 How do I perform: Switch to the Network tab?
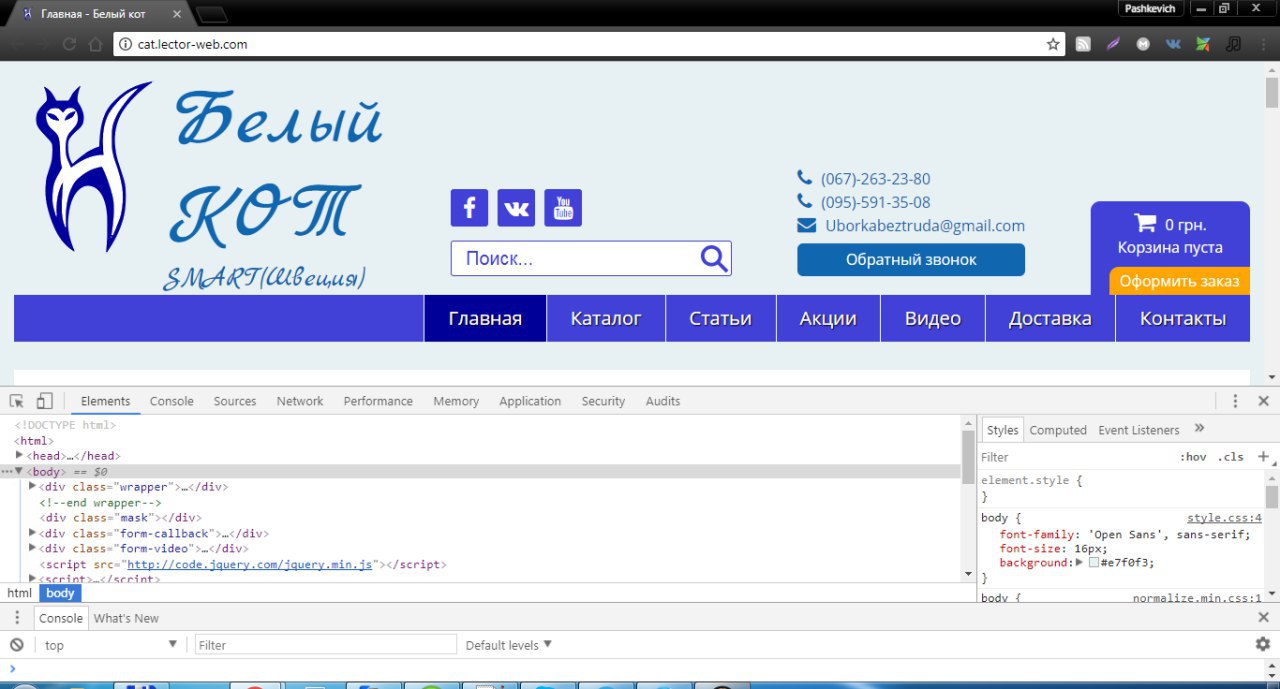(300, 401)
